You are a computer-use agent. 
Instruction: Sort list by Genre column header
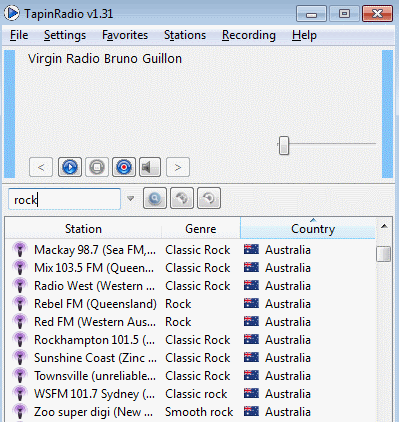[201, 228]
